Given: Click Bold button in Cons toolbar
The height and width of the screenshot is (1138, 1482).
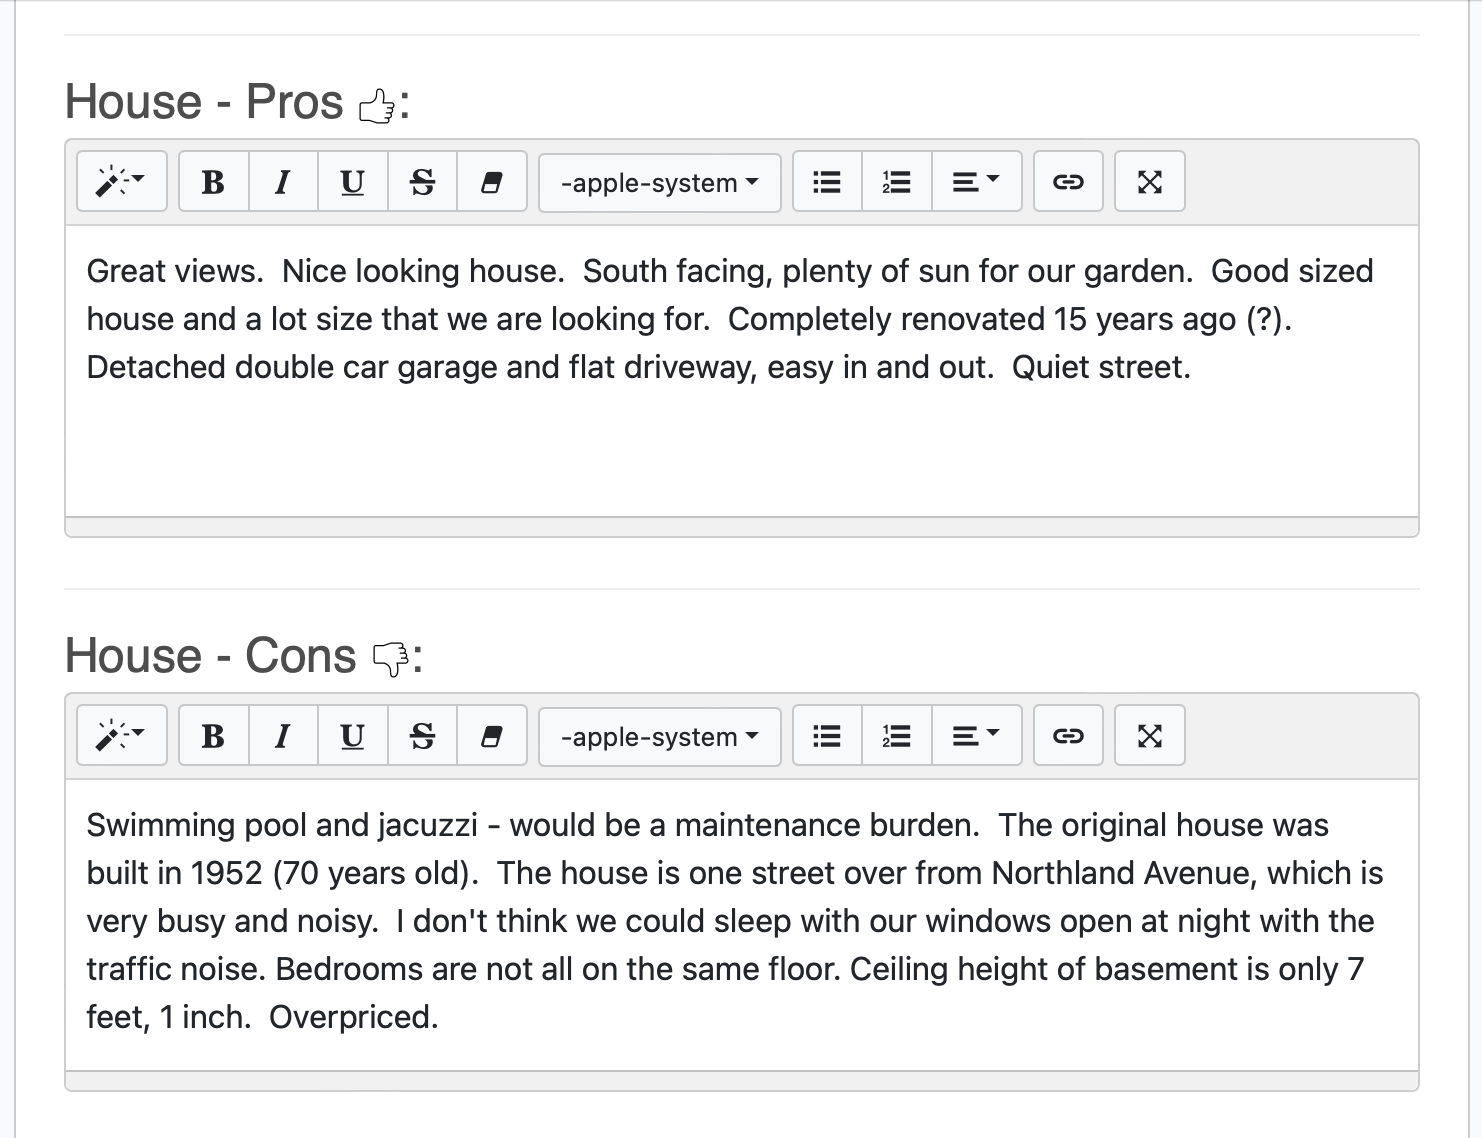Looking at the screenshot, I should [x=213, y=736].
